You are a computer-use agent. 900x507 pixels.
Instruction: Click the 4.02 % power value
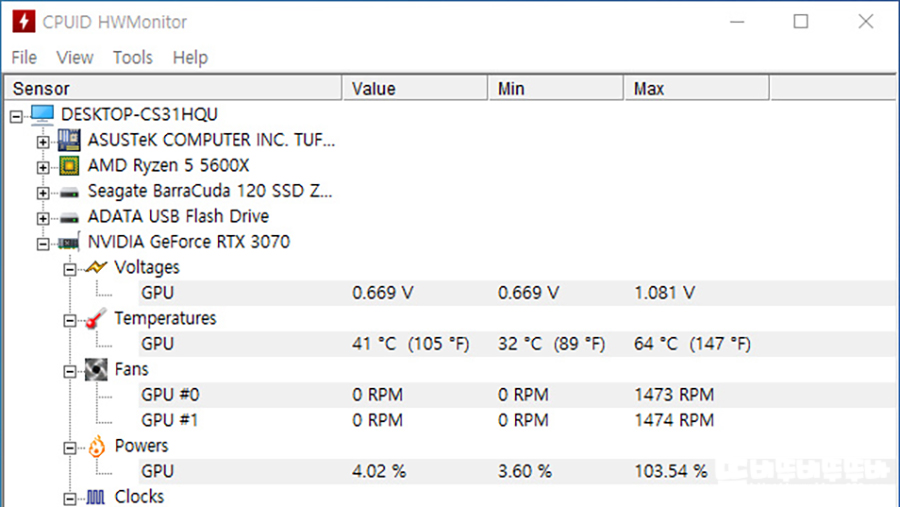(379, 471)
